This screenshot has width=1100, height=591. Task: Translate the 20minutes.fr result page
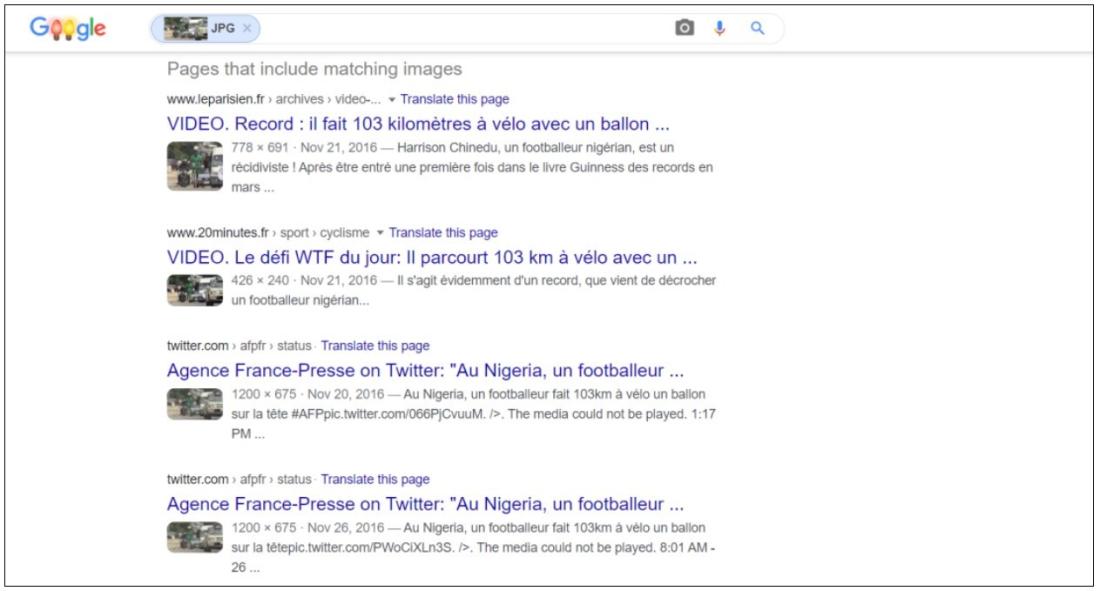click(443, 232)
